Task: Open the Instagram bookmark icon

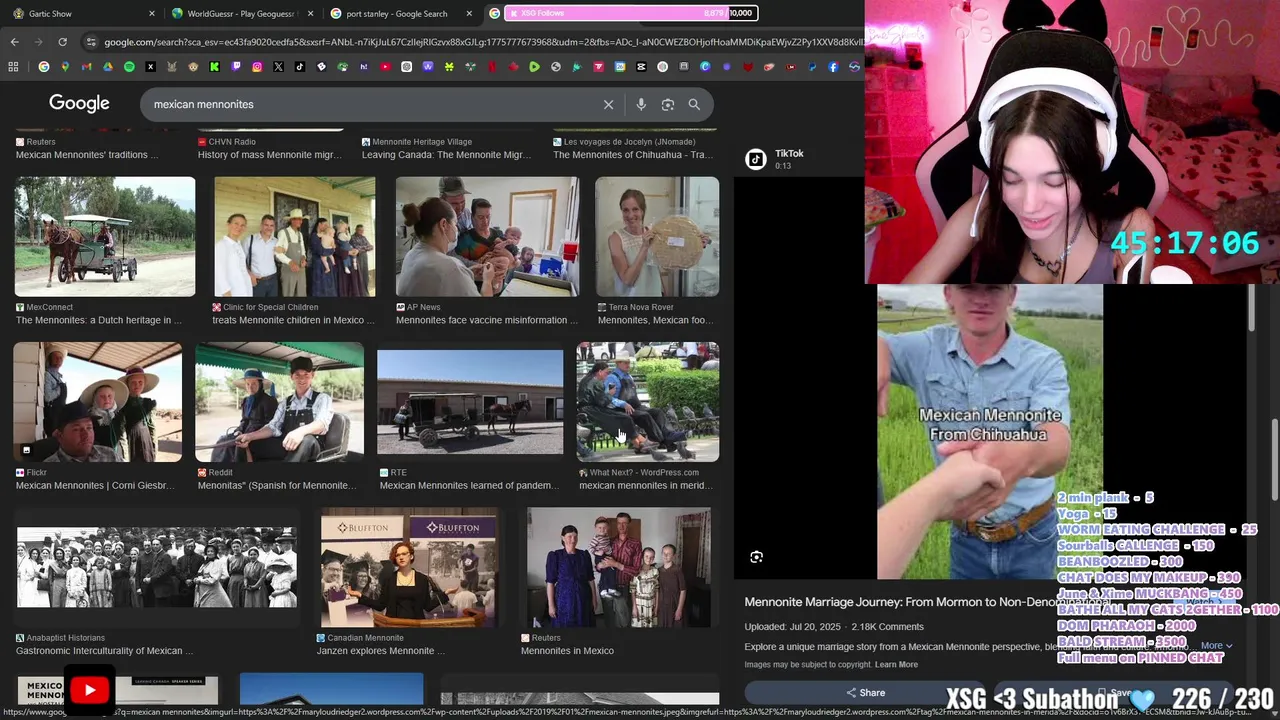Action: point(257,67)
